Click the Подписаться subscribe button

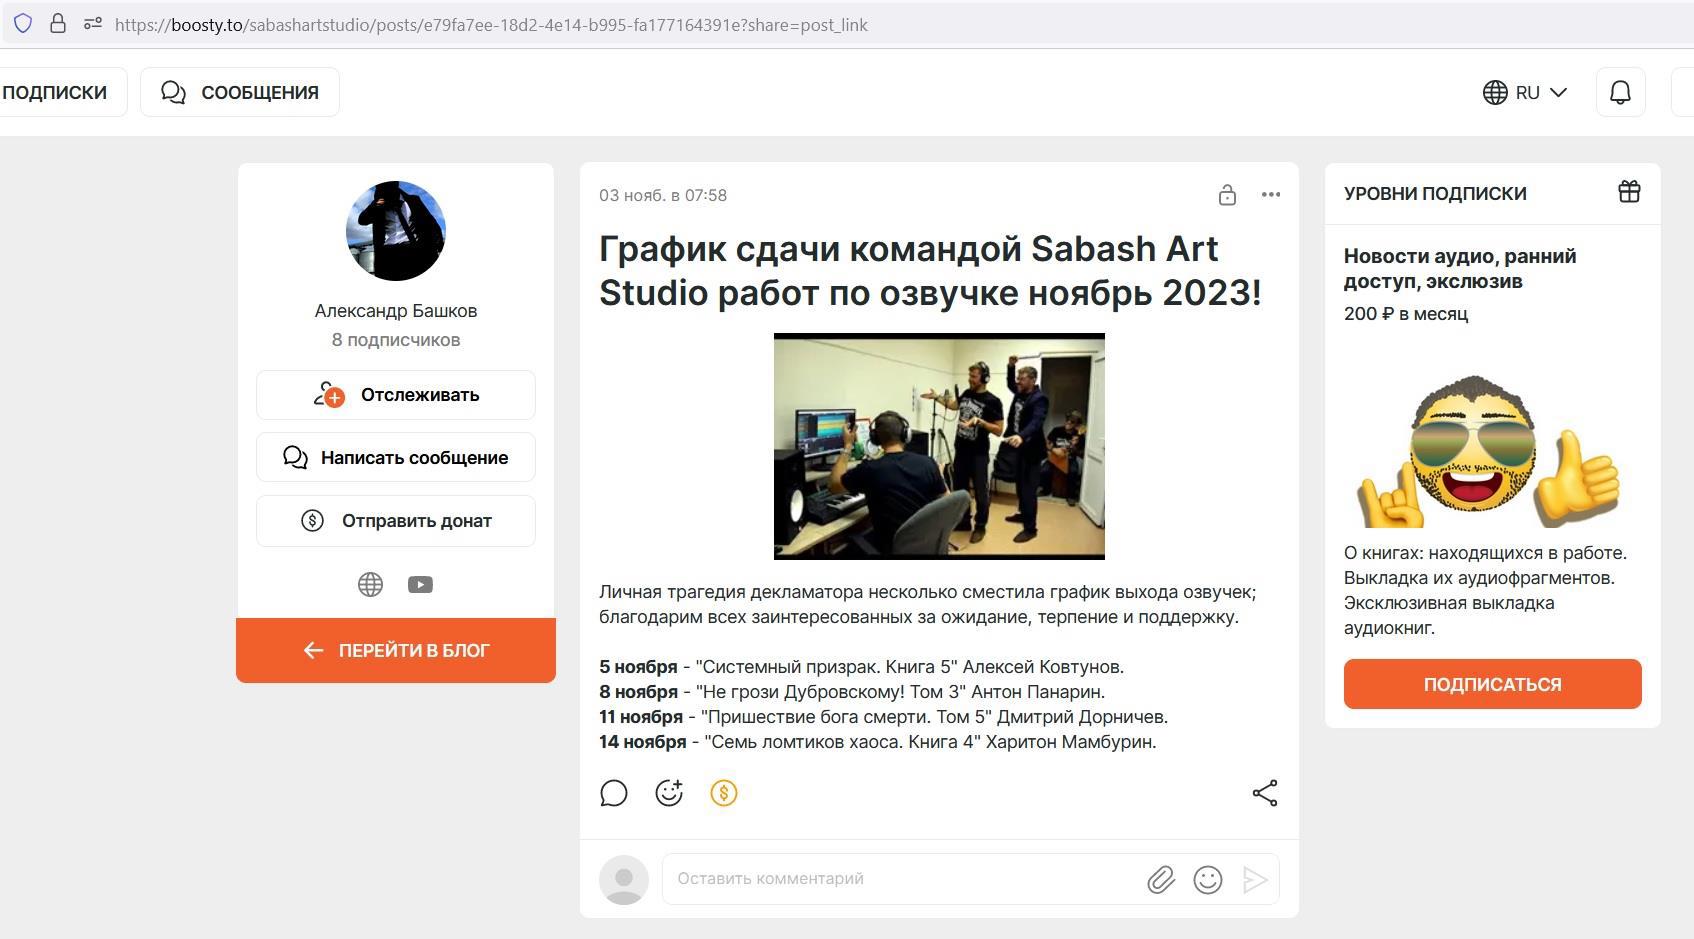(1492, 684)
